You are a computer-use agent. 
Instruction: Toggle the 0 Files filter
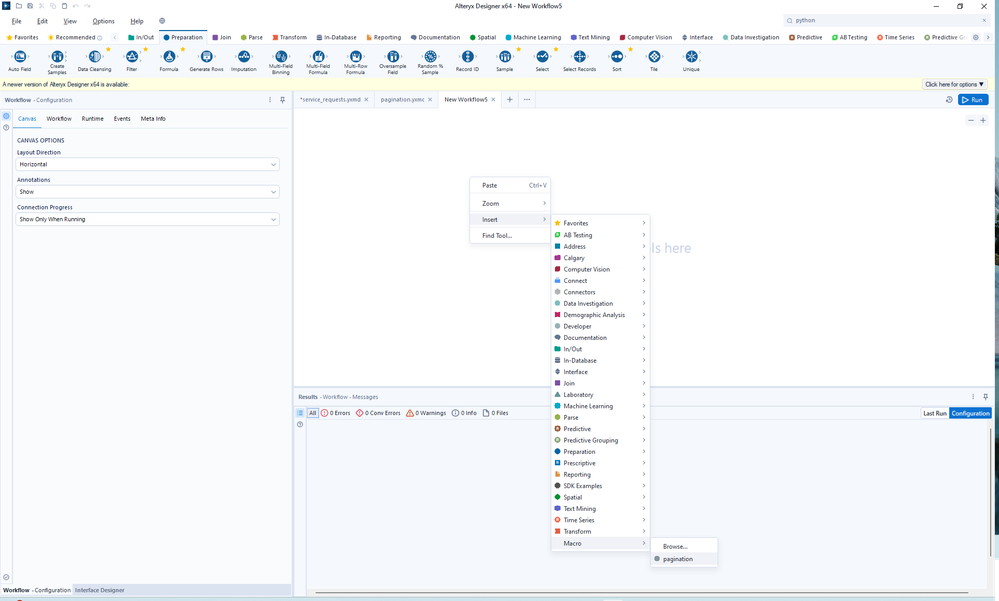pos(496,413)
